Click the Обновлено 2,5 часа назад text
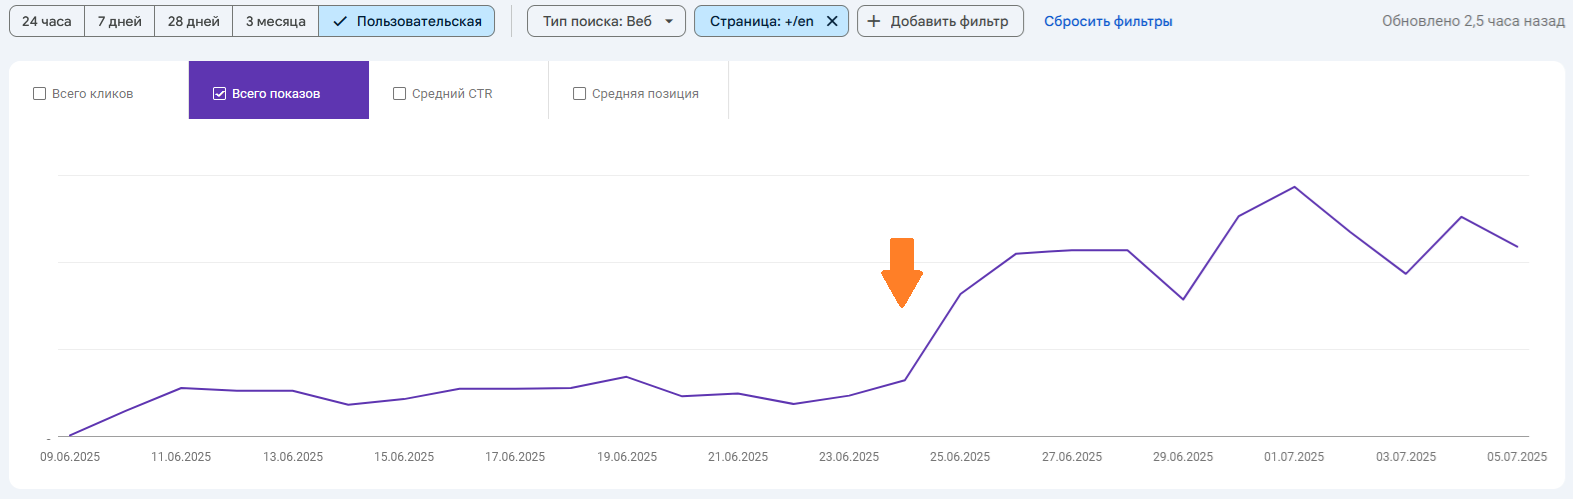Viewport: 1573px width, 499px height. coord(1473,21)
